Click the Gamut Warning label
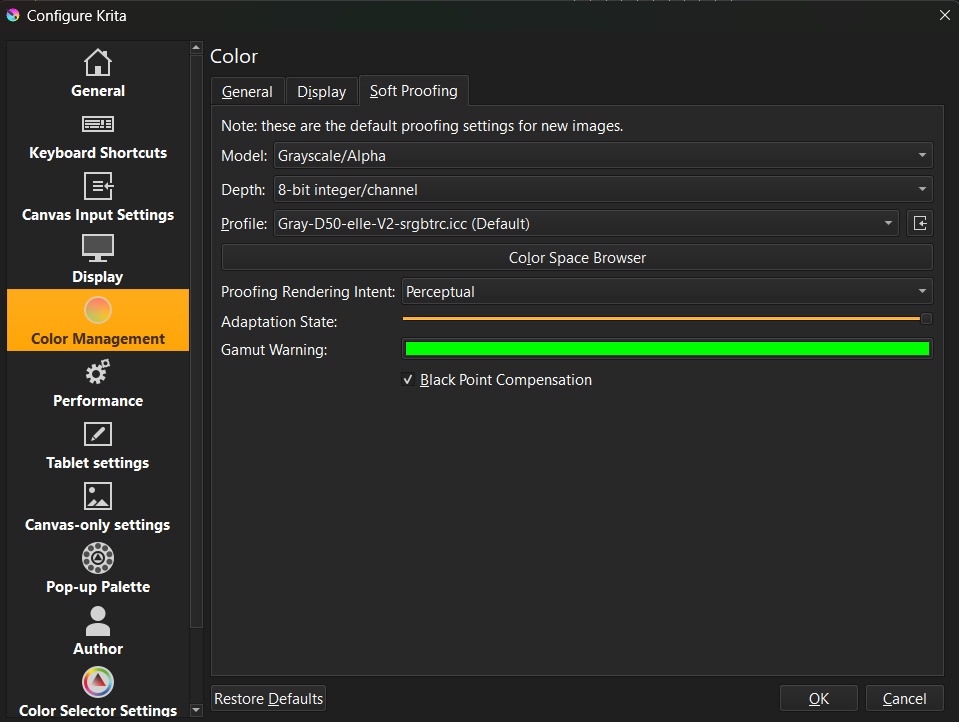 pyautogui.click(x=274, y=350)
